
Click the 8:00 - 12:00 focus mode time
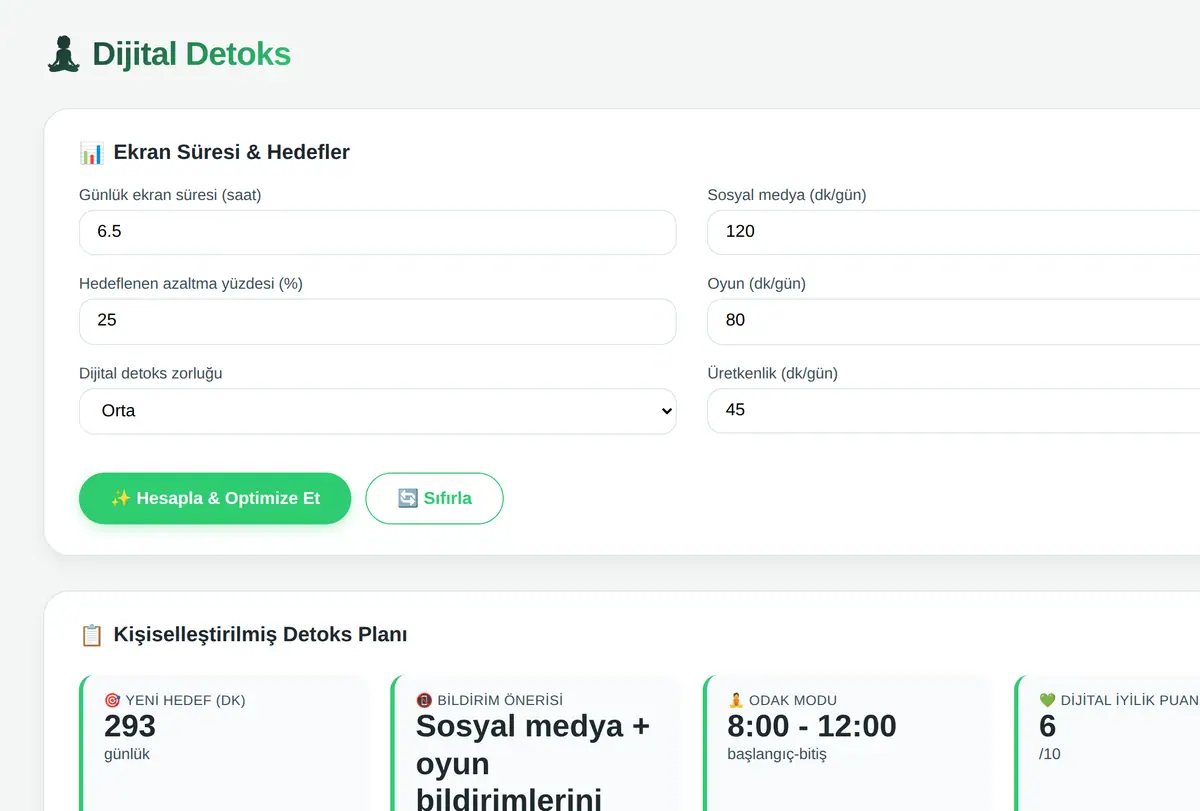pyautogui.click(x=812, y=726)
